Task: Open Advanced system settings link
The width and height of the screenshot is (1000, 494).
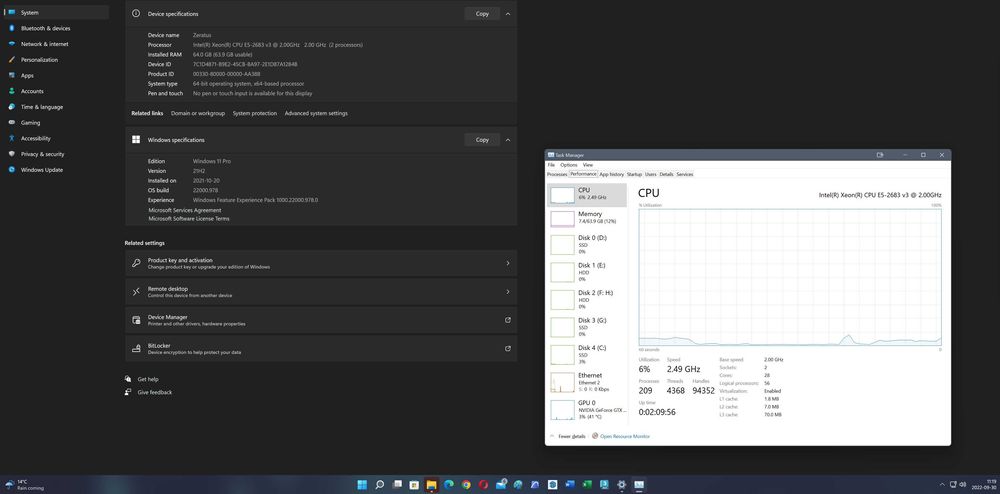Action: tap(316, 113)
